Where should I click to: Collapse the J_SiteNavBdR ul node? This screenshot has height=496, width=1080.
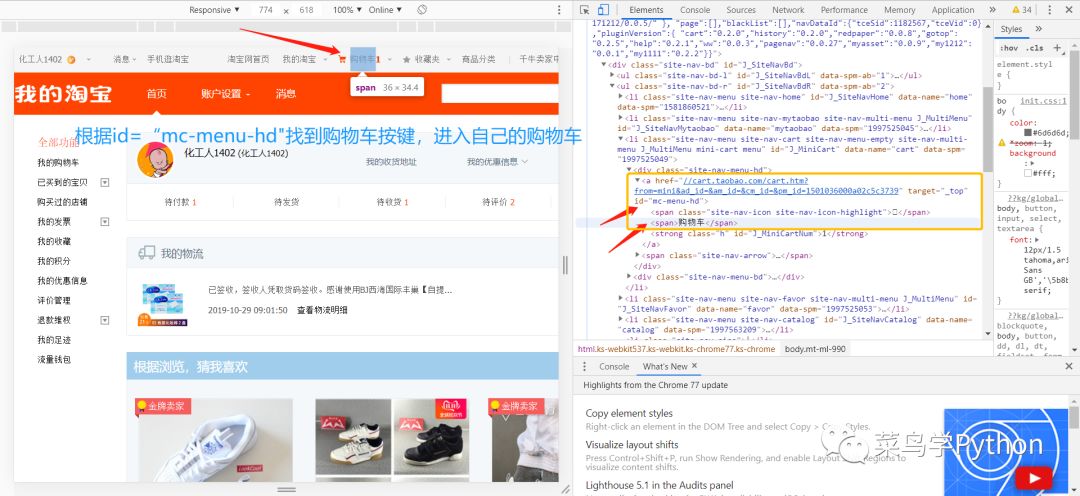point(613,86)
